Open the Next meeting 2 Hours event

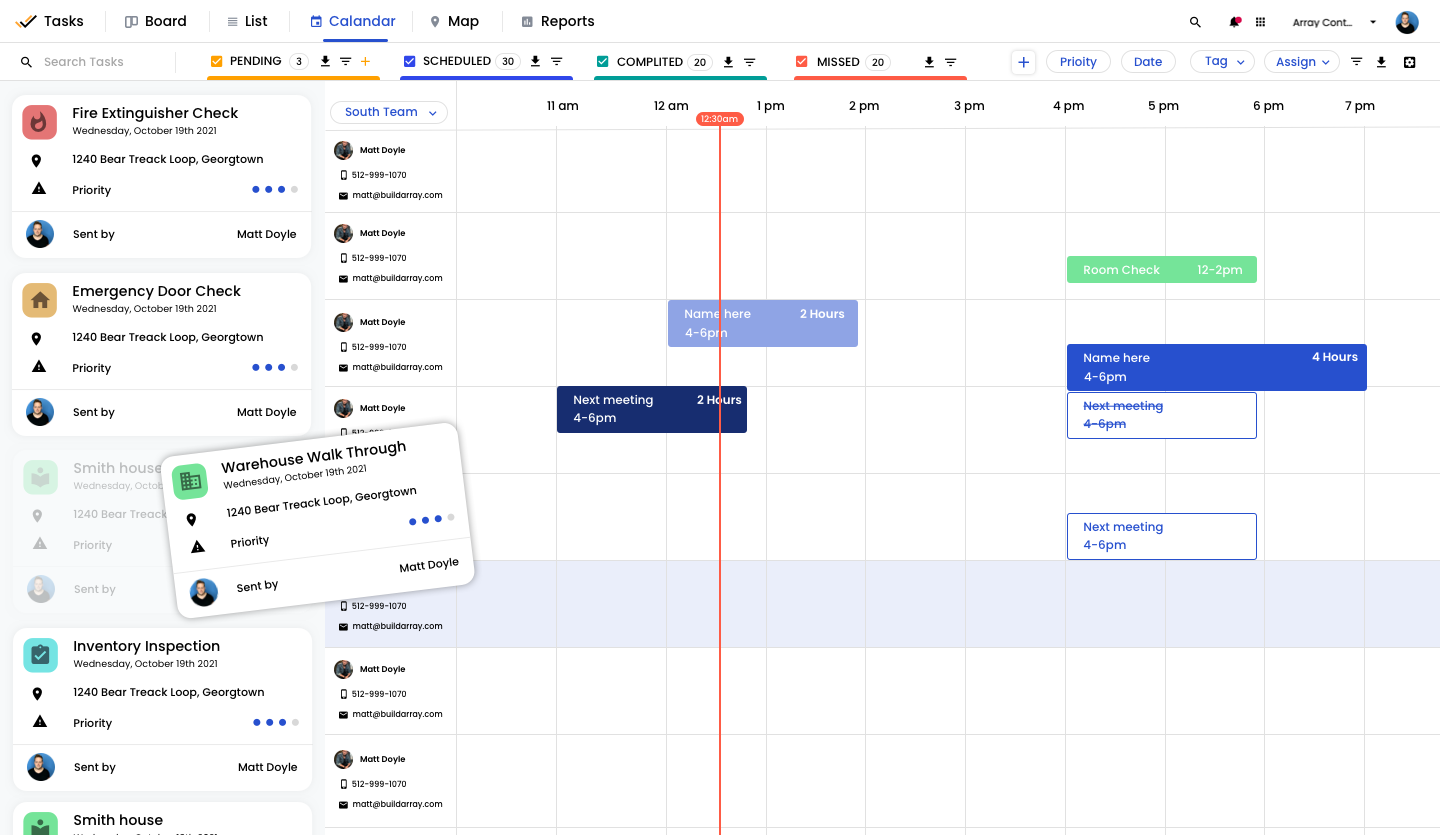(x=652, y=409)
